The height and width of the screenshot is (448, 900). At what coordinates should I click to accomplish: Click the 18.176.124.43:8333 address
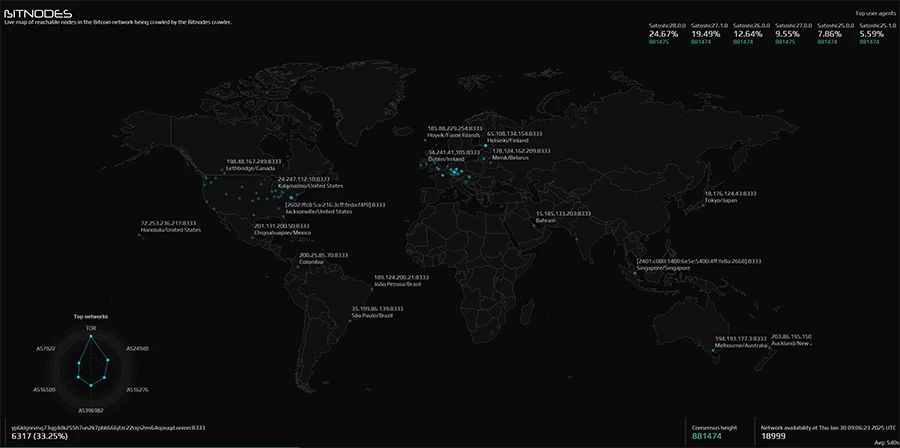pos(730,194)
